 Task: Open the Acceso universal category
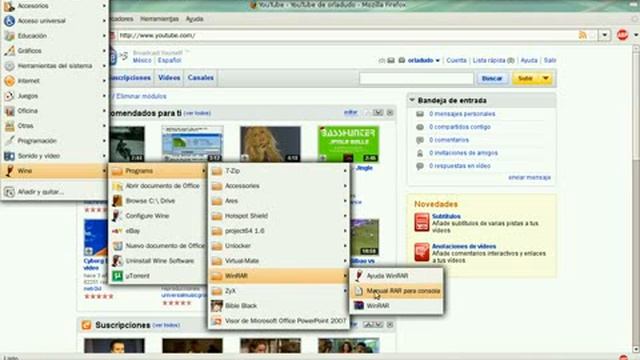[55, 21]
